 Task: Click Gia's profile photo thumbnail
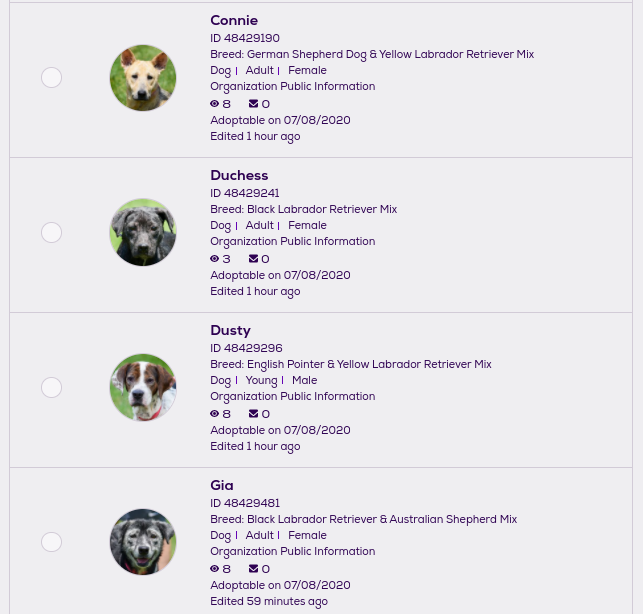(x=143, y=542)
